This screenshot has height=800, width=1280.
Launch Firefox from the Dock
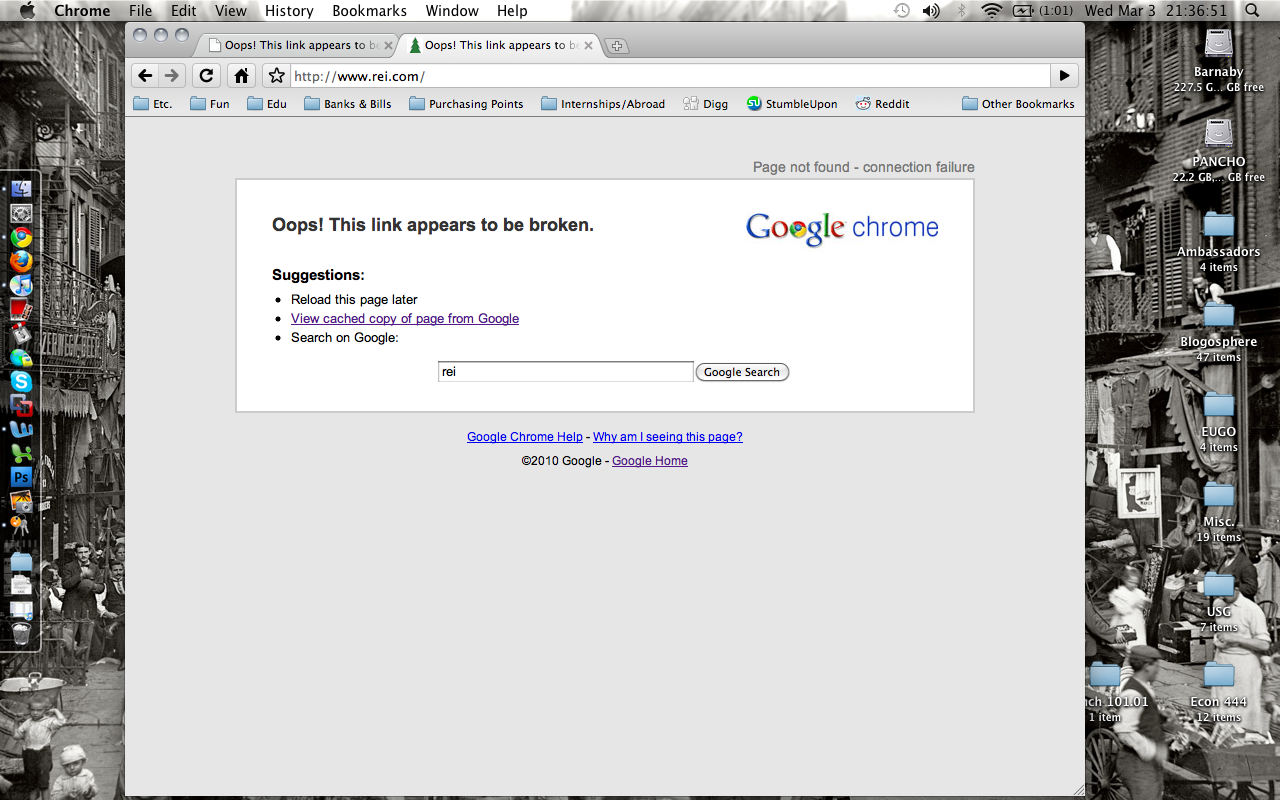click(21, 261)
